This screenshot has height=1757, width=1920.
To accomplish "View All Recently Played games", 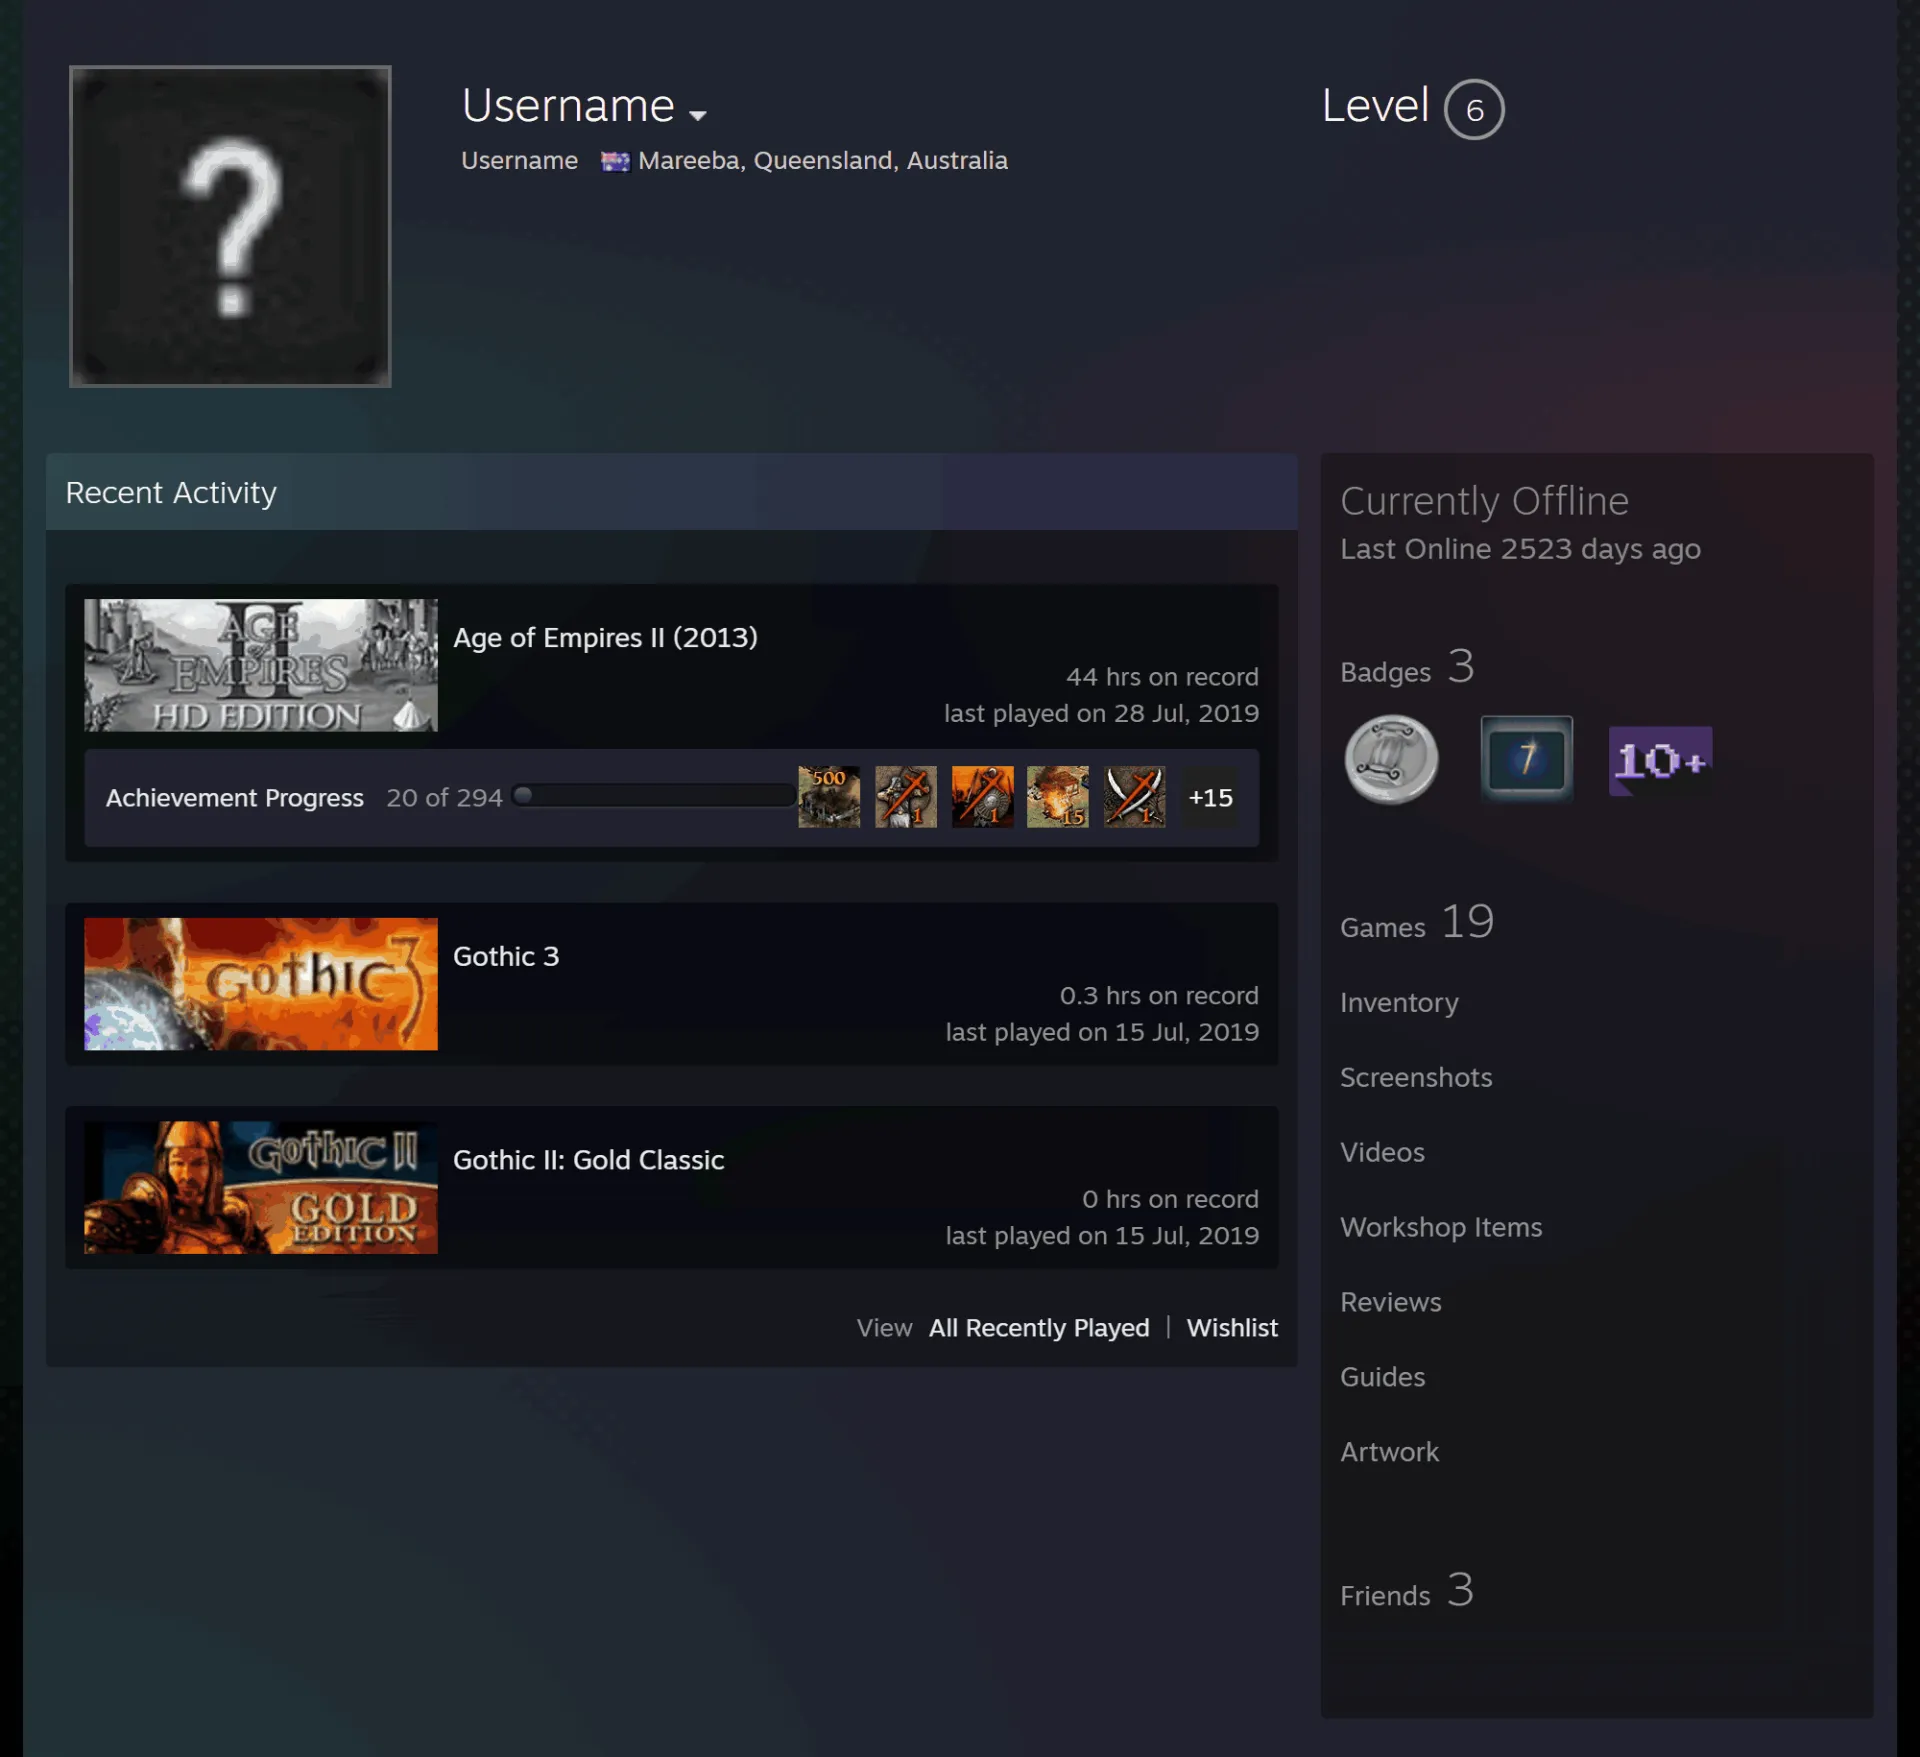I will click(x=1039, y=1328).
